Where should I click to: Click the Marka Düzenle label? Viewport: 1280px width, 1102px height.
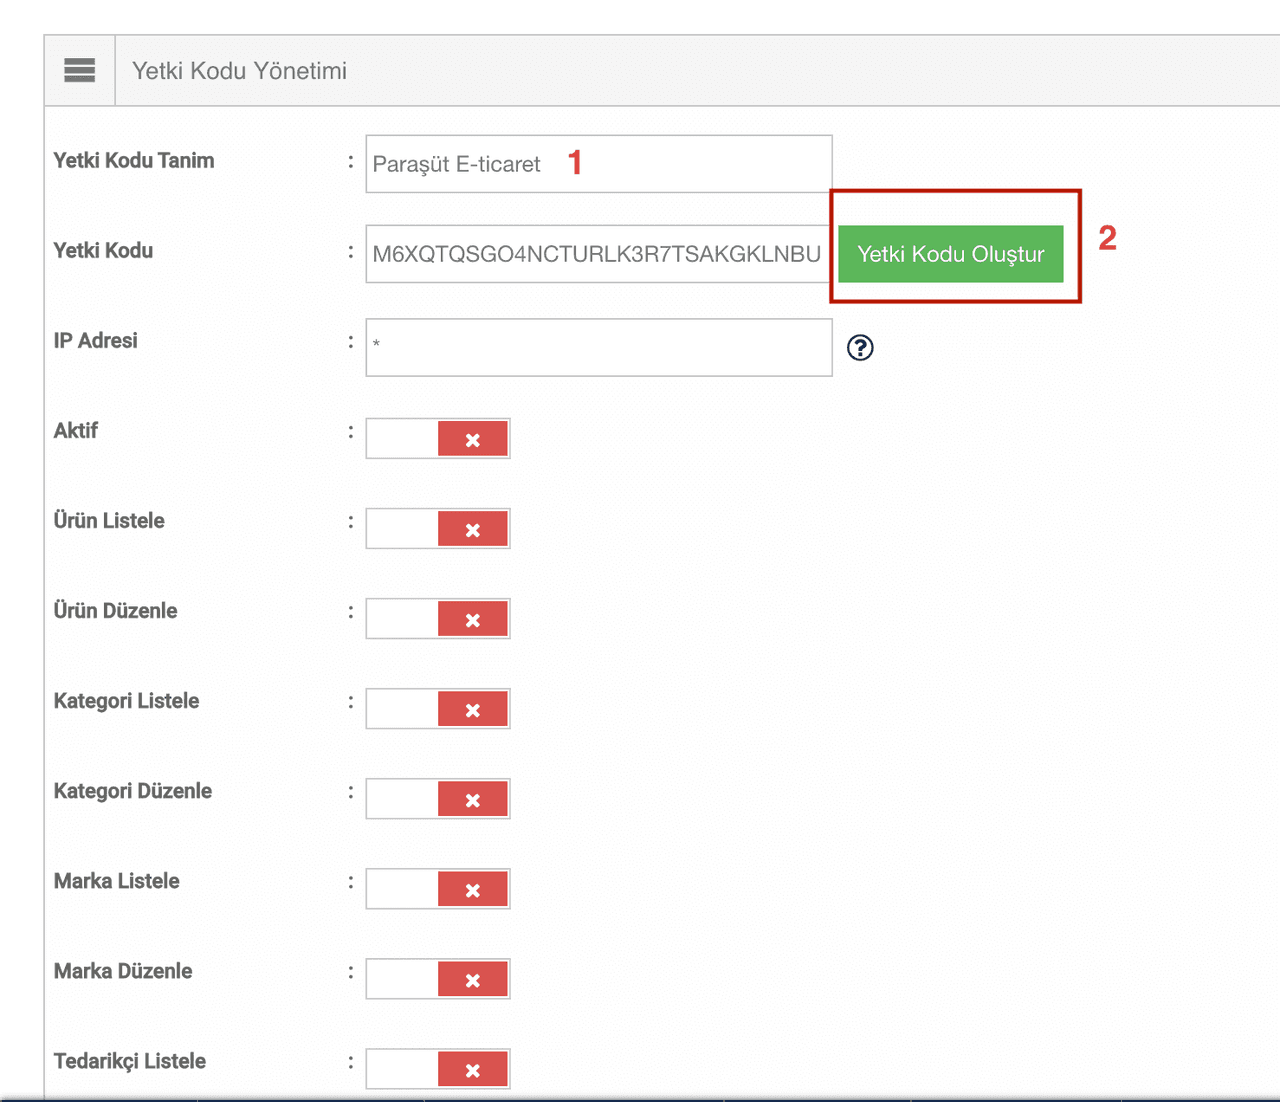[x=123, y=971]
